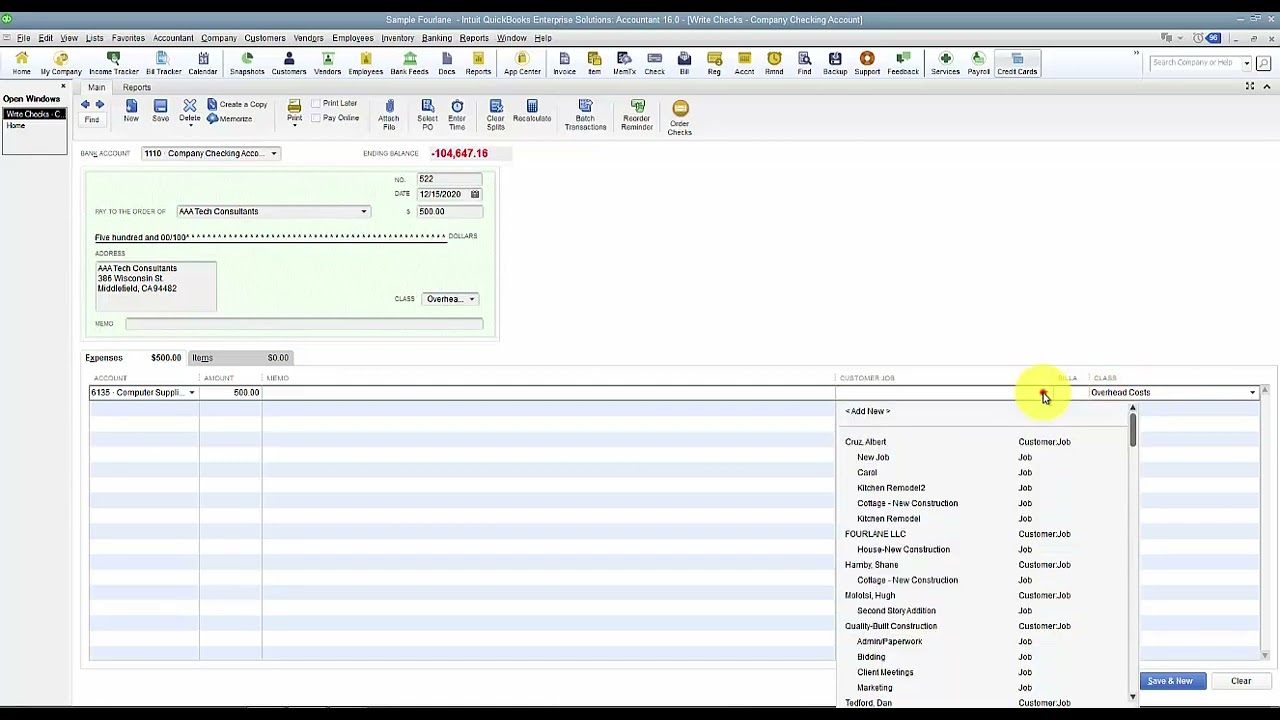Open the Support icon
Image resolution: width=1280 pixels, height=720 pixels.
click(867, 64)
